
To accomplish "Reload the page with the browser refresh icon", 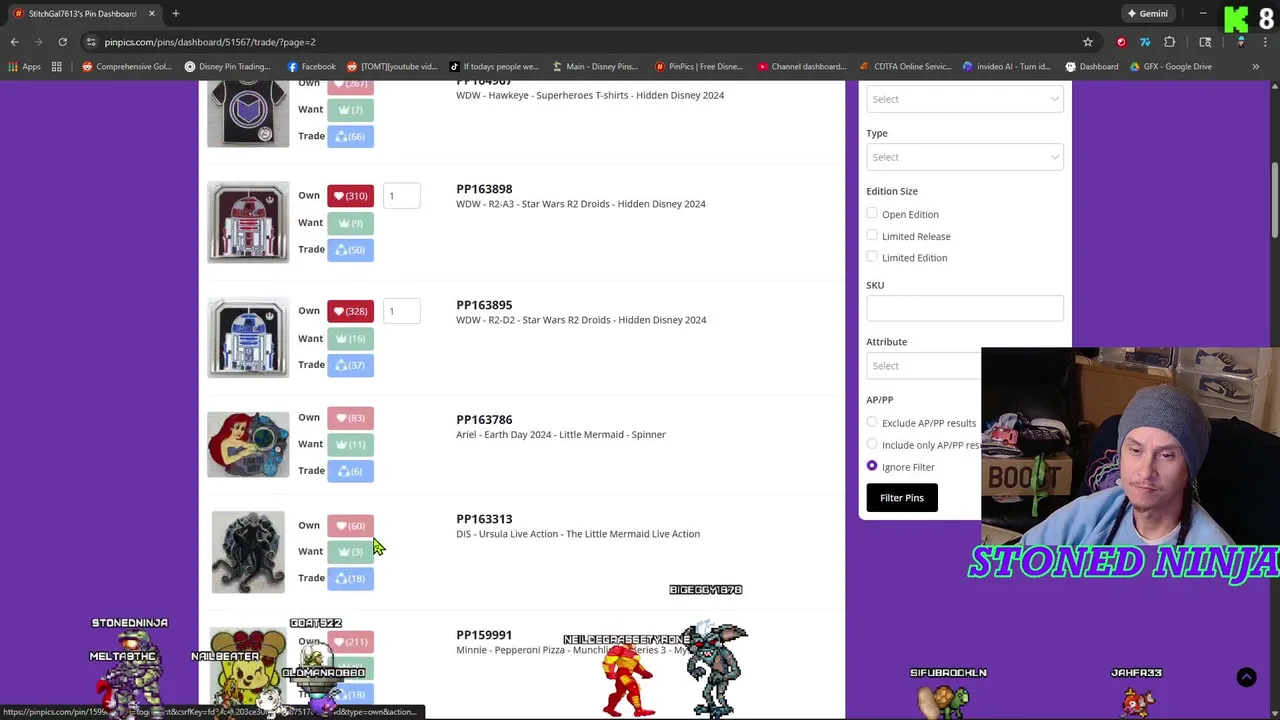I will (x=62, y=42).
